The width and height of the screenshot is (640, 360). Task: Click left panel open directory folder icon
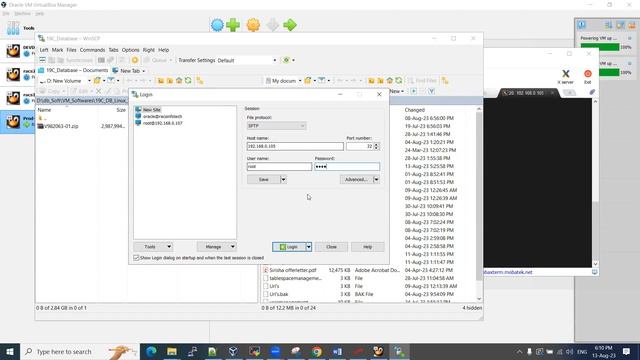[97, 81]
